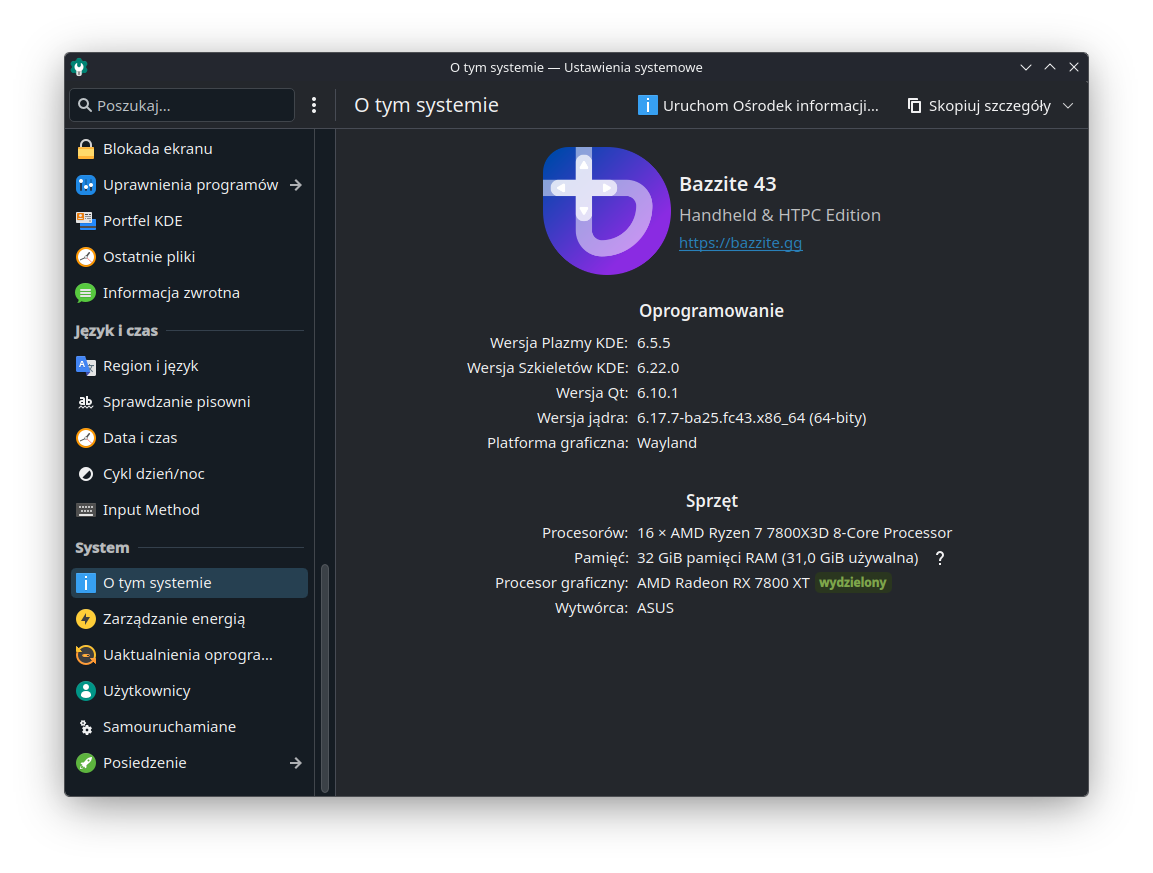Screen dimensions: 1153x873
Task: Click Uruchom Ośrodek informacji button
Action: 758,106
